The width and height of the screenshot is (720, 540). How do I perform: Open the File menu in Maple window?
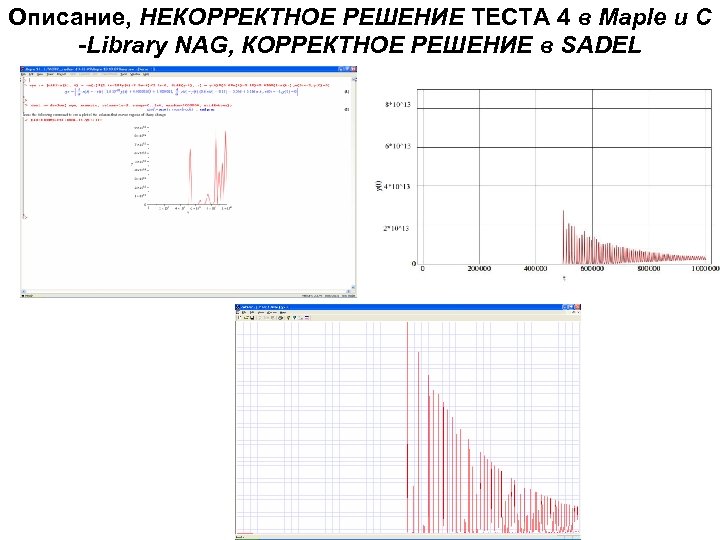23,74
